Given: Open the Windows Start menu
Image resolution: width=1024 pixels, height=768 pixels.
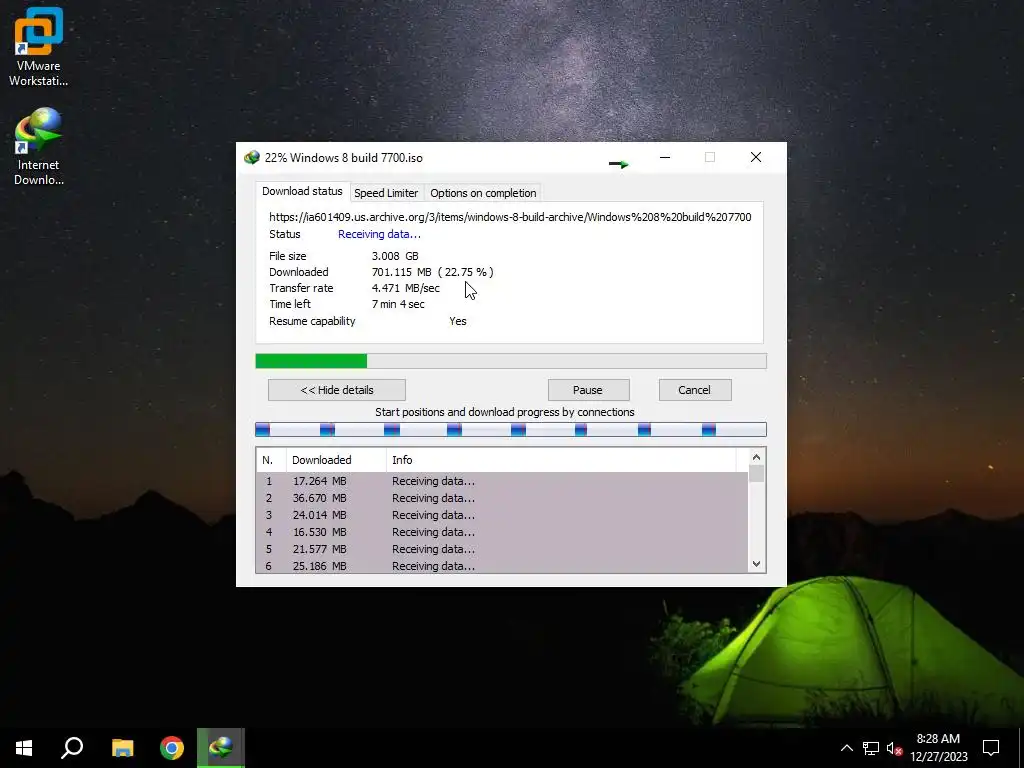Looking at the screenshot, I should [x=24, y=748].
